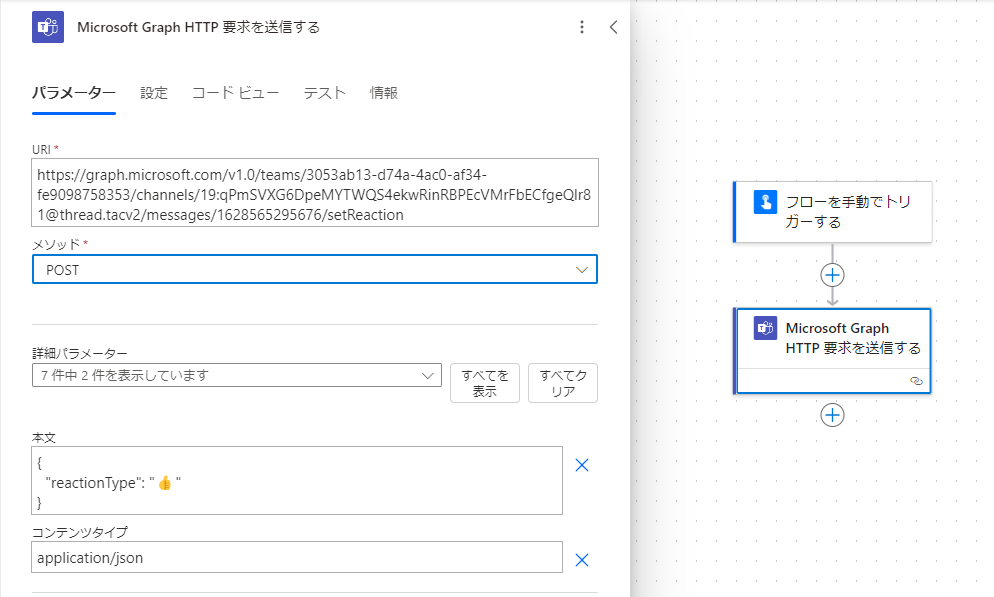Click the panel title Microsoft Graph HTTP 要求を送信する
The image size is (994, 597).
tap(198, 27)
